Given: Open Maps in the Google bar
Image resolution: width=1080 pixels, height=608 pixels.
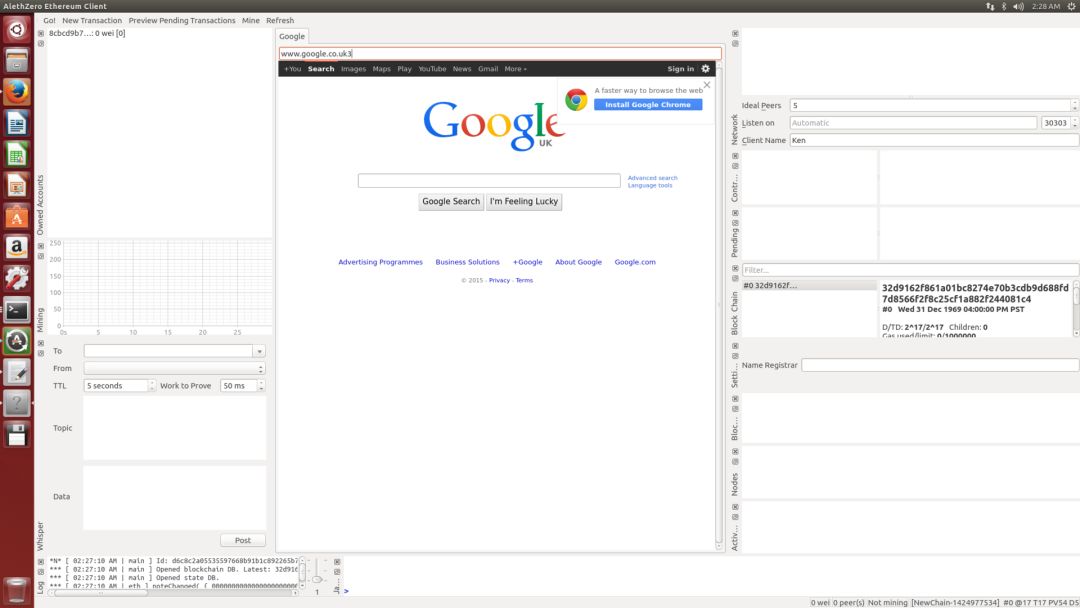Looking at the screenshot, I should pyautogui.click(x=382, y=69).
